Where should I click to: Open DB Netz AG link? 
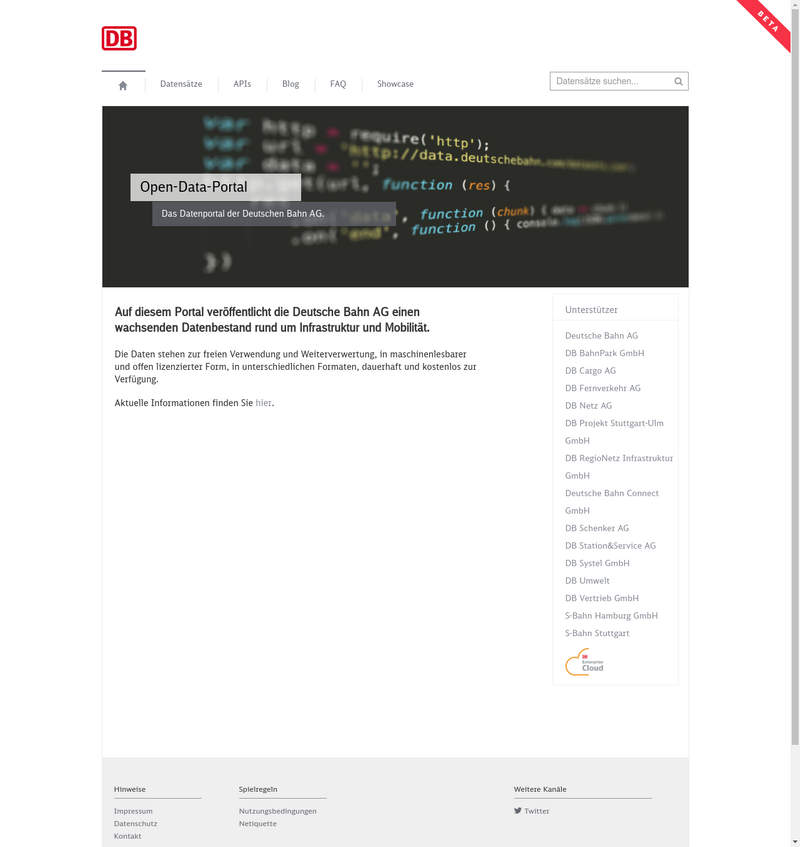click(588, 405)
